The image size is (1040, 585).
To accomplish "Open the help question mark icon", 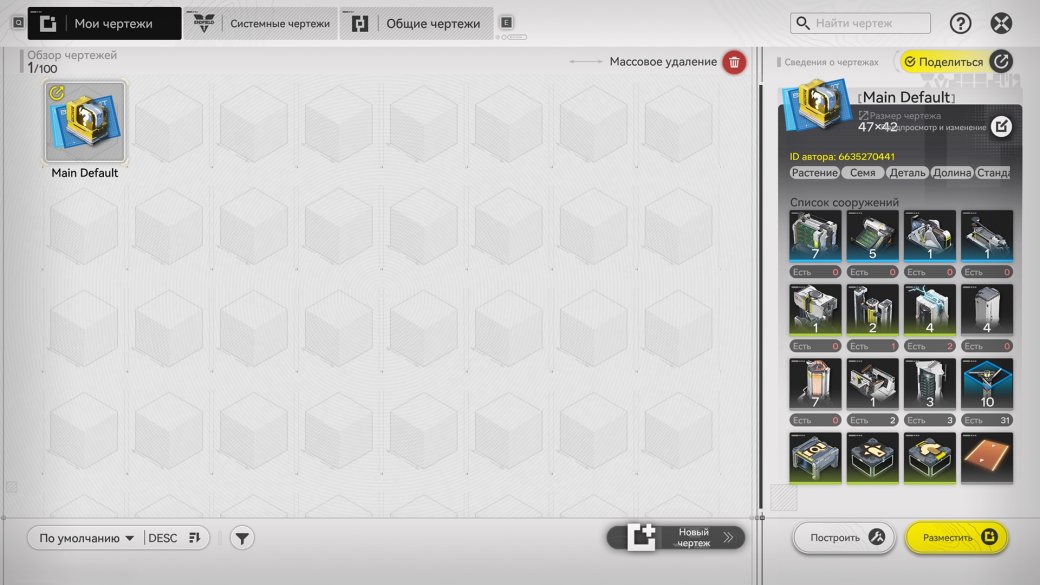I will (x=960, y=23).
